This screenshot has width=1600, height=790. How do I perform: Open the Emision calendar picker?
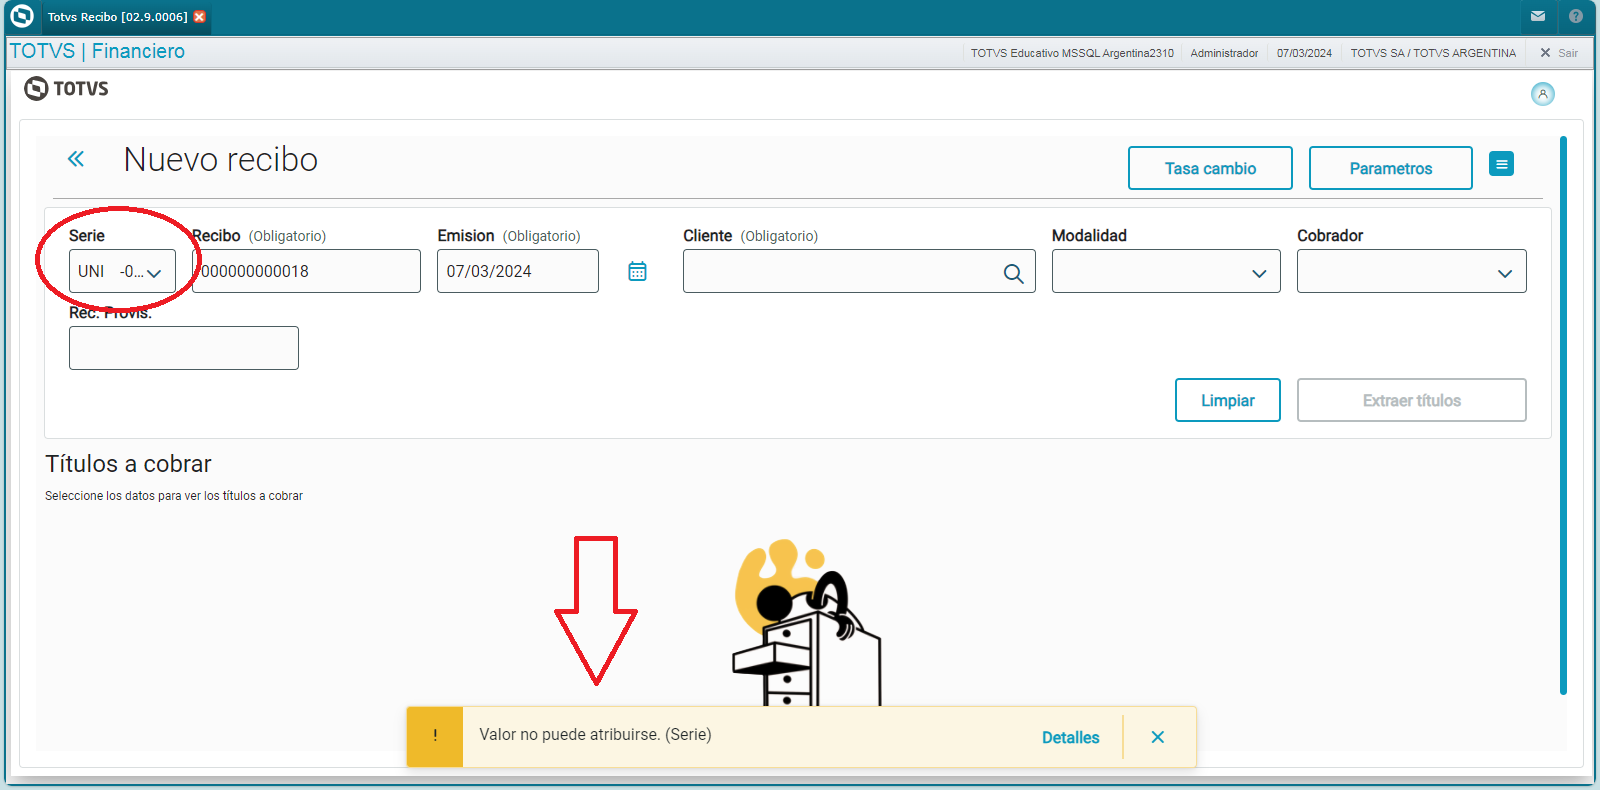637,271
